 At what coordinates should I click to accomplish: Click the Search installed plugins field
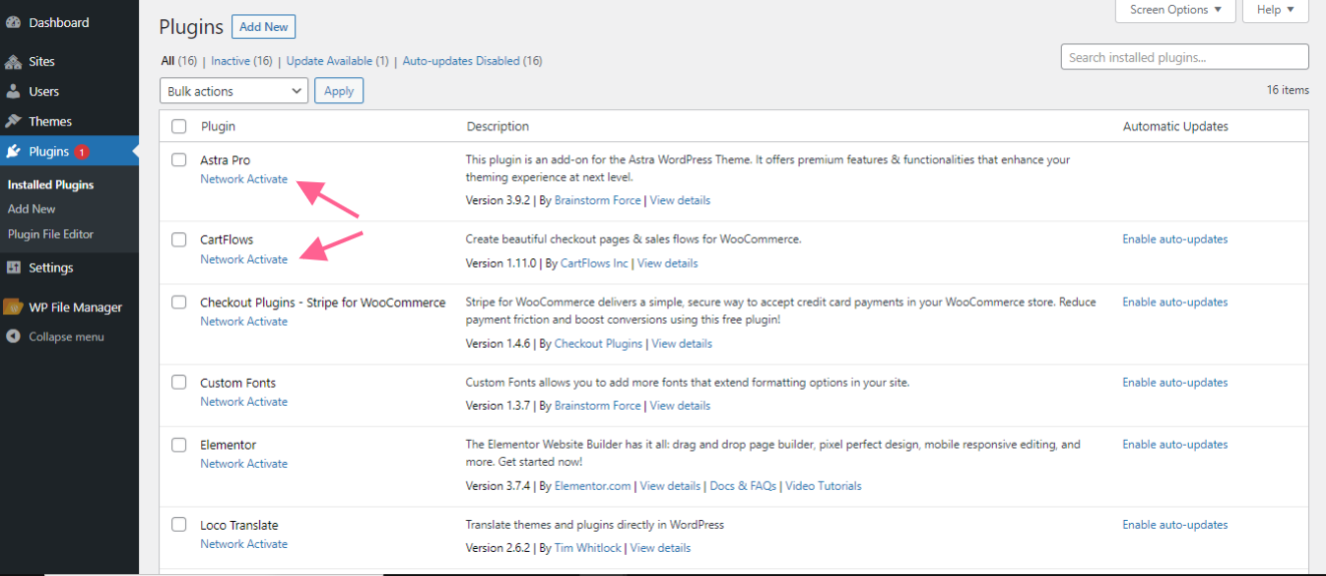click(1184, 57)
